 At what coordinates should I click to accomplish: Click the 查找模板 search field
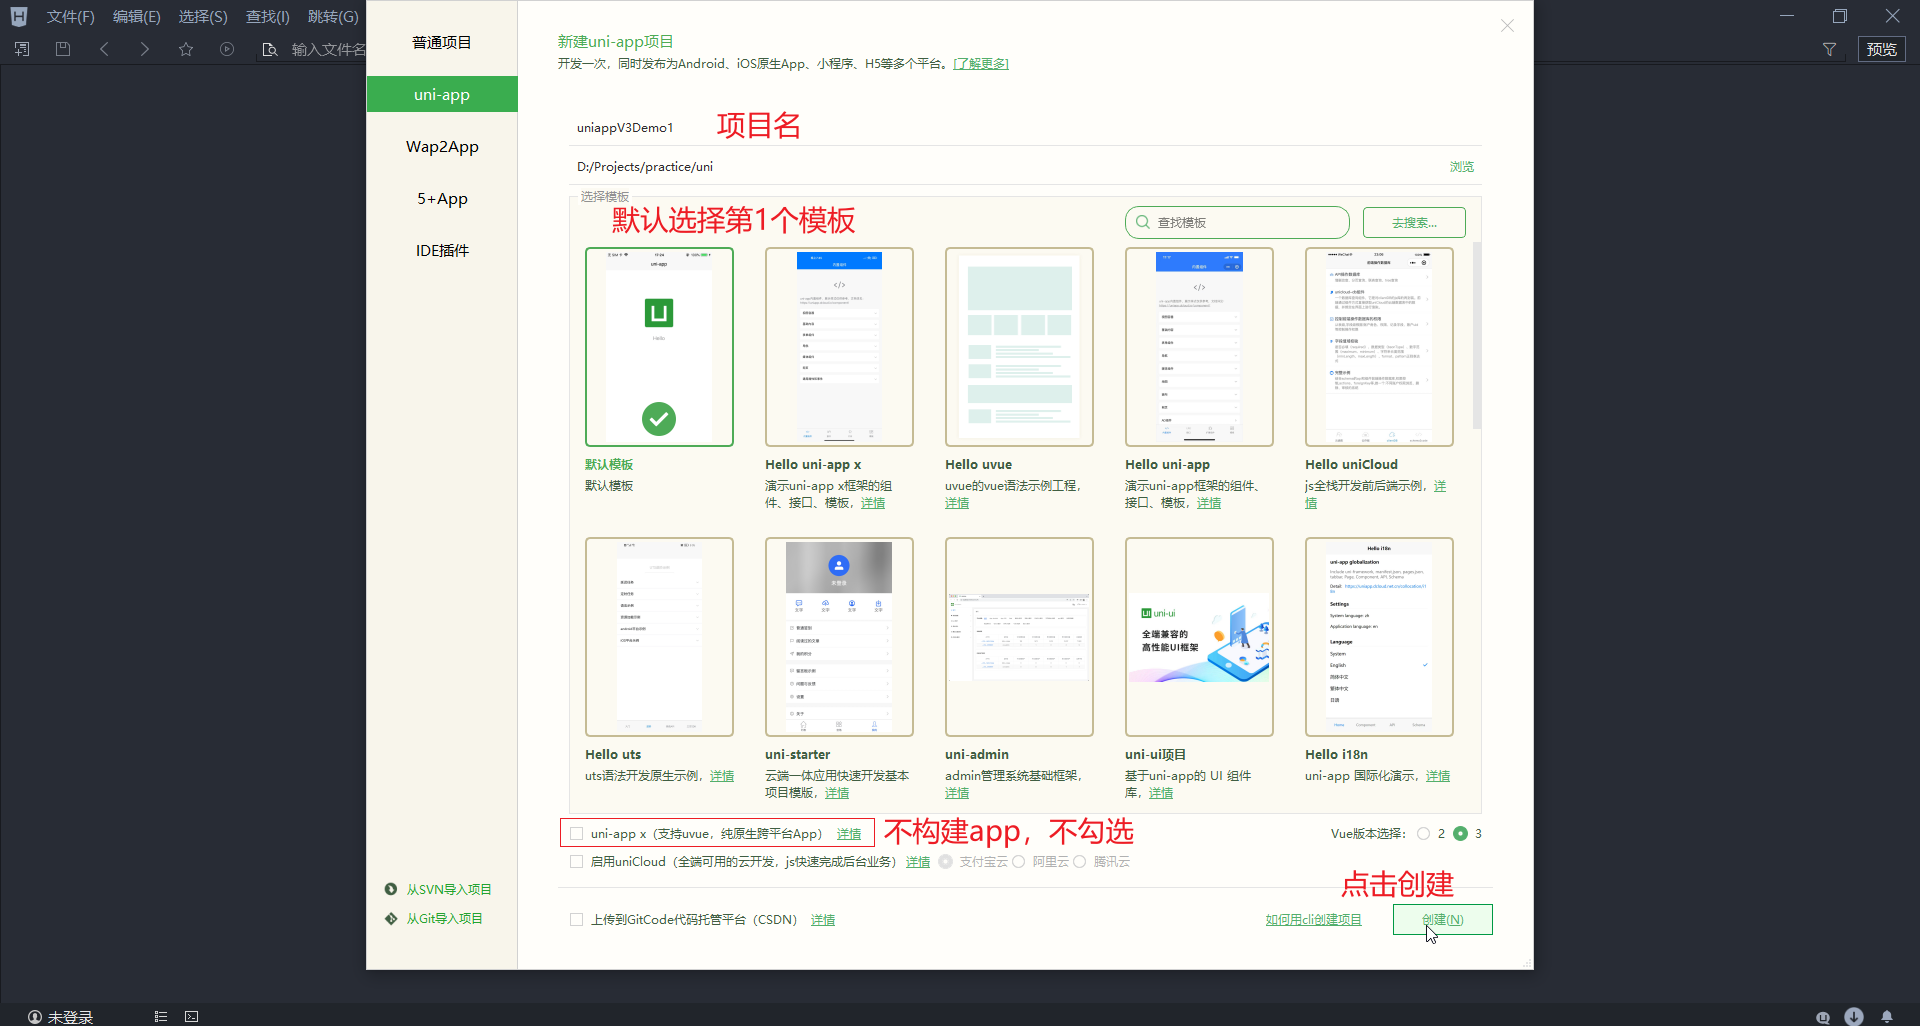point(1237,222)
